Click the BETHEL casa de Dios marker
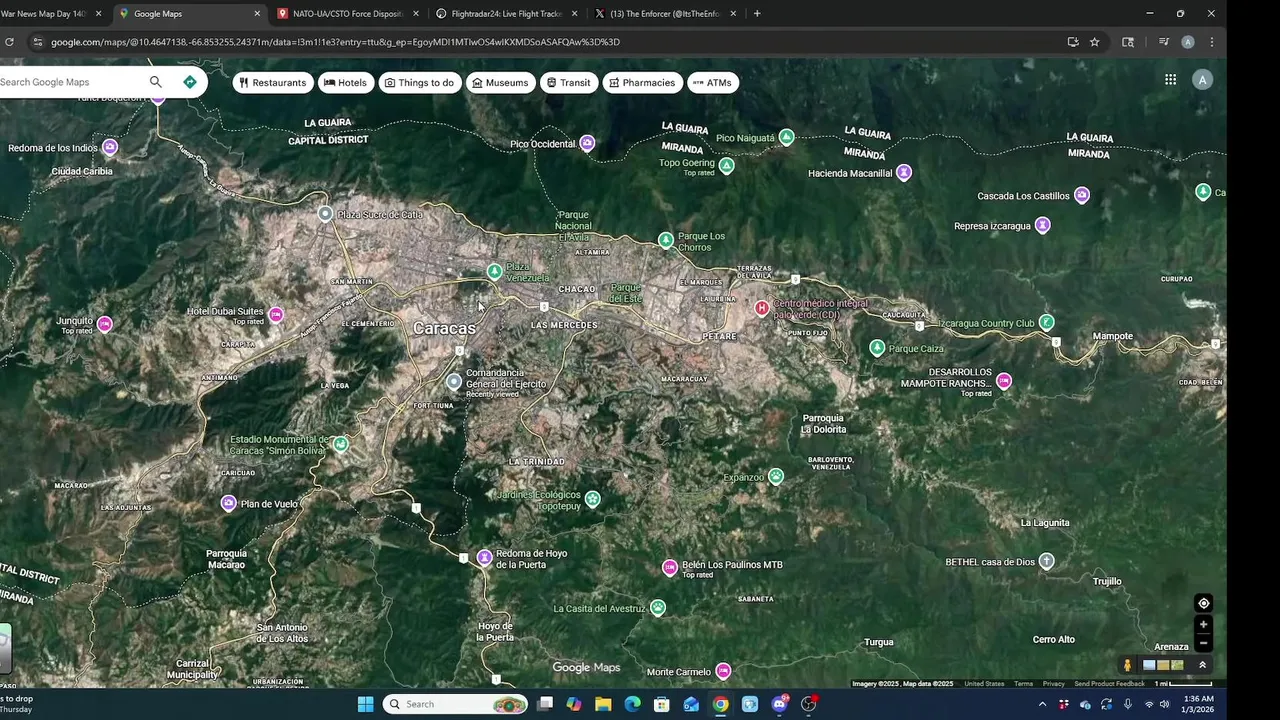 [x=1046, y=561]
